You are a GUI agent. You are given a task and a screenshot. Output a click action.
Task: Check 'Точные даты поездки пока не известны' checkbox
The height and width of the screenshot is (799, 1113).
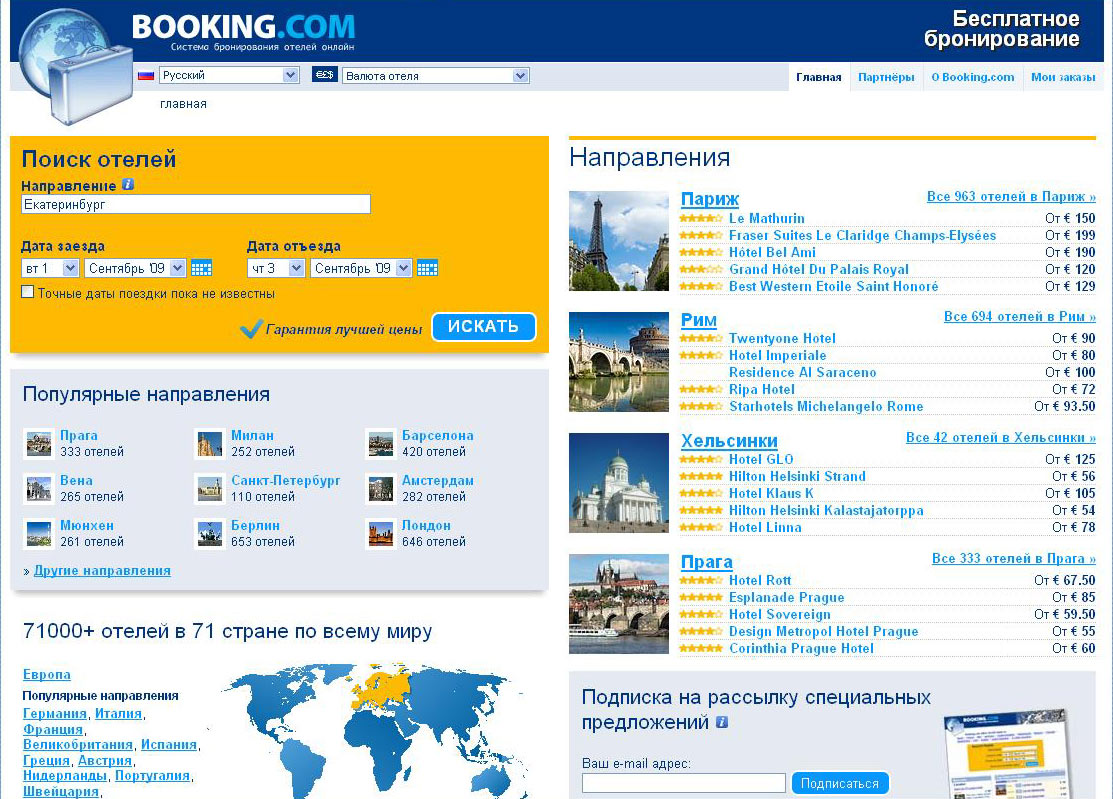[28, 292]
